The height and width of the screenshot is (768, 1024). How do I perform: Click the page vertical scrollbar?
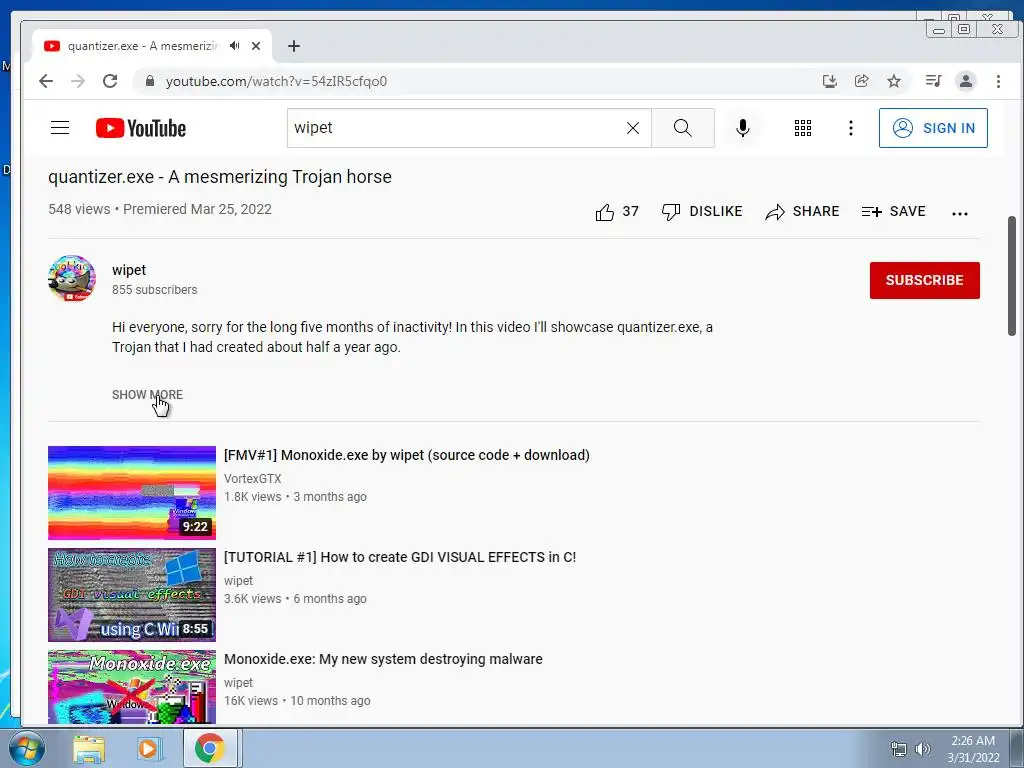tap(1012, 276)
